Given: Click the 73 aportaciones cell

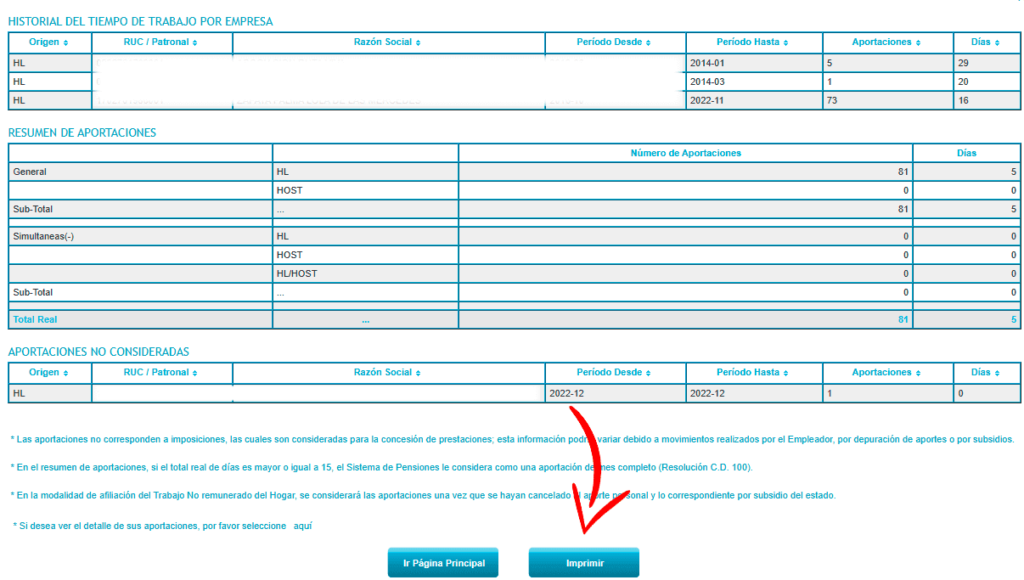Looking at the screenshot, I should pos(888,101).
